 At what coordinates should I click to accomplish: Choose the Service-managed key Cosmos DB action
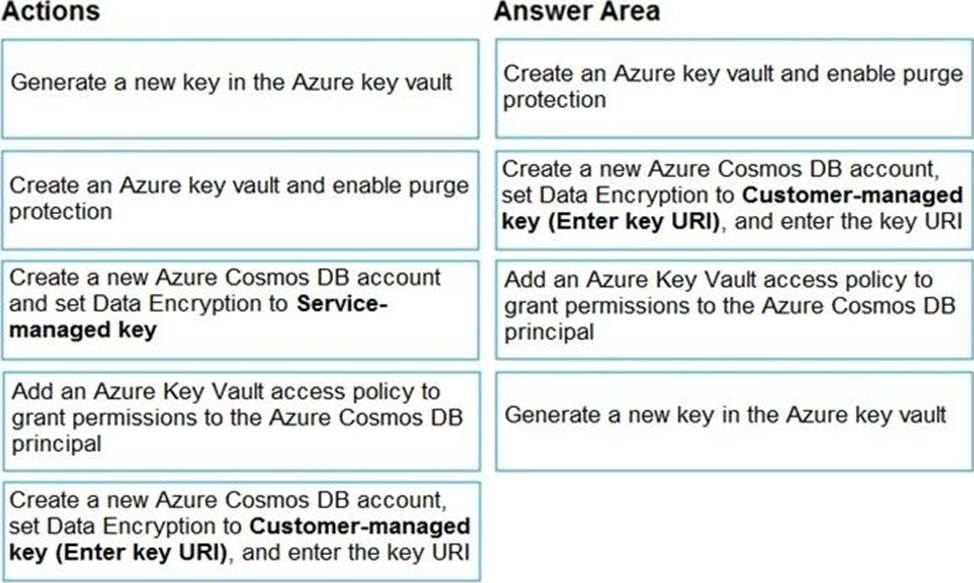coord(240,310)
